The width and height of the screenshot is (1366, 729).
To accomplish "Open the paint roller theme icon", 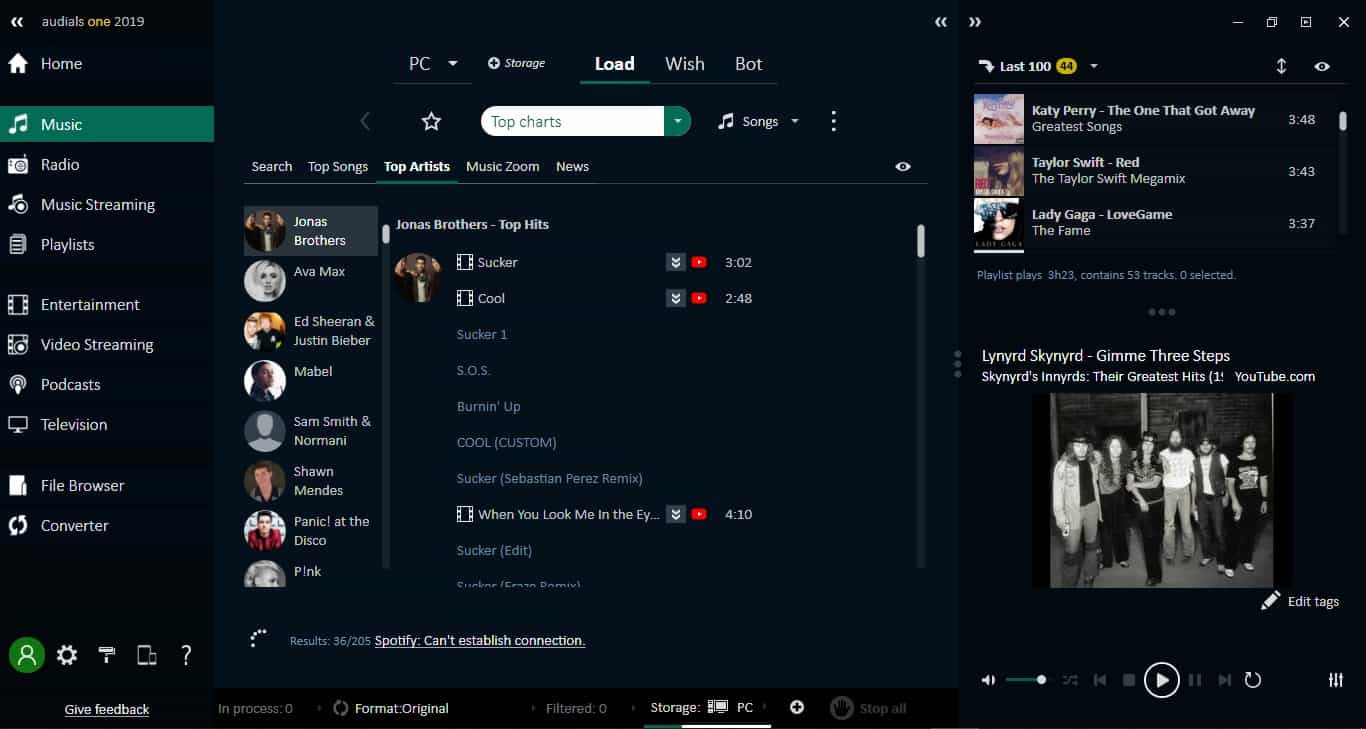I will (107, 655).
